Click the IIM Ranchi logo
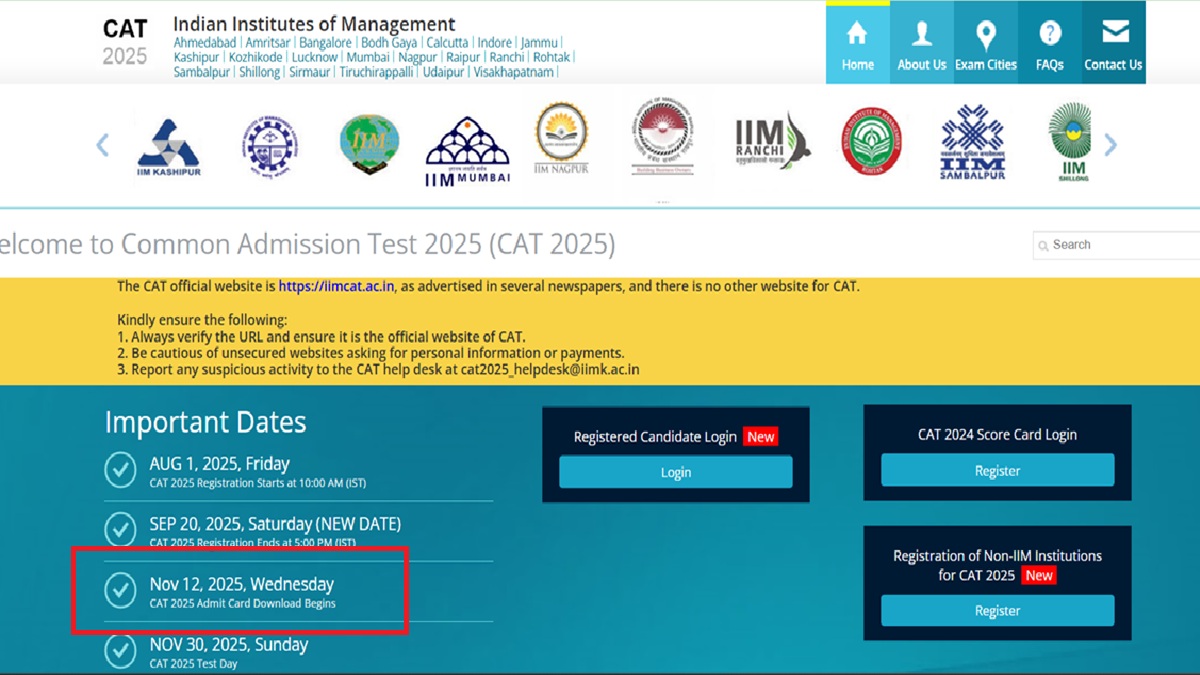Viewport: 1200px width, 675px height. 770,140
